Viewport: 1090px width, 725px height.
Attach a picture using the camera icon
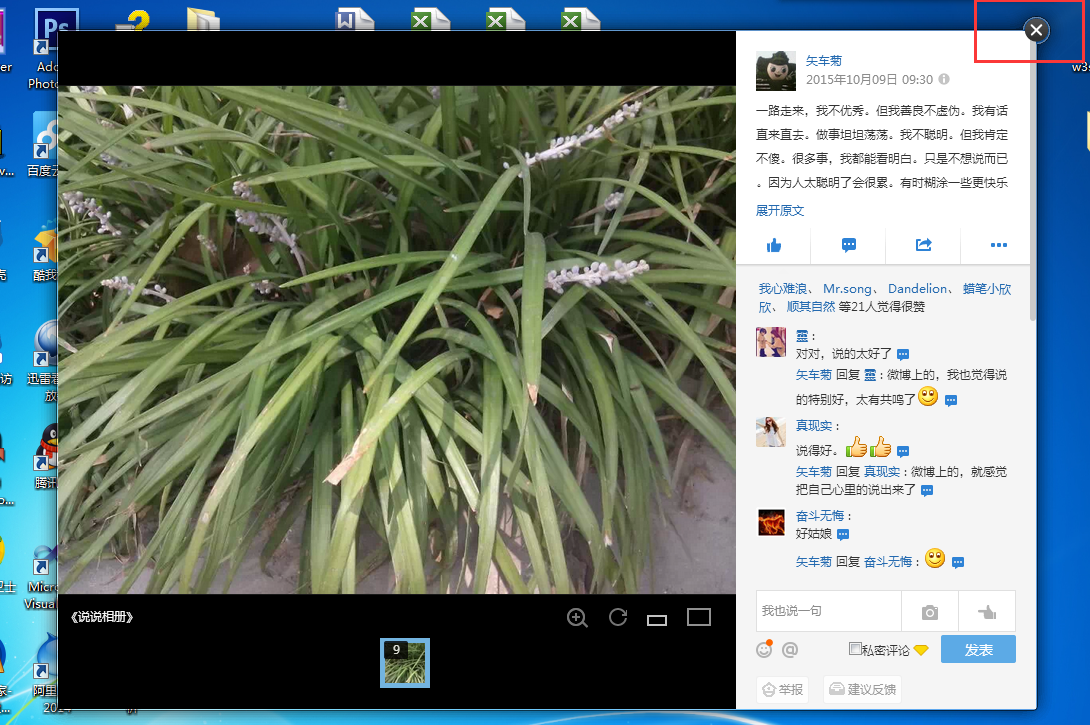pyautogui.click(x=929, y=612)
